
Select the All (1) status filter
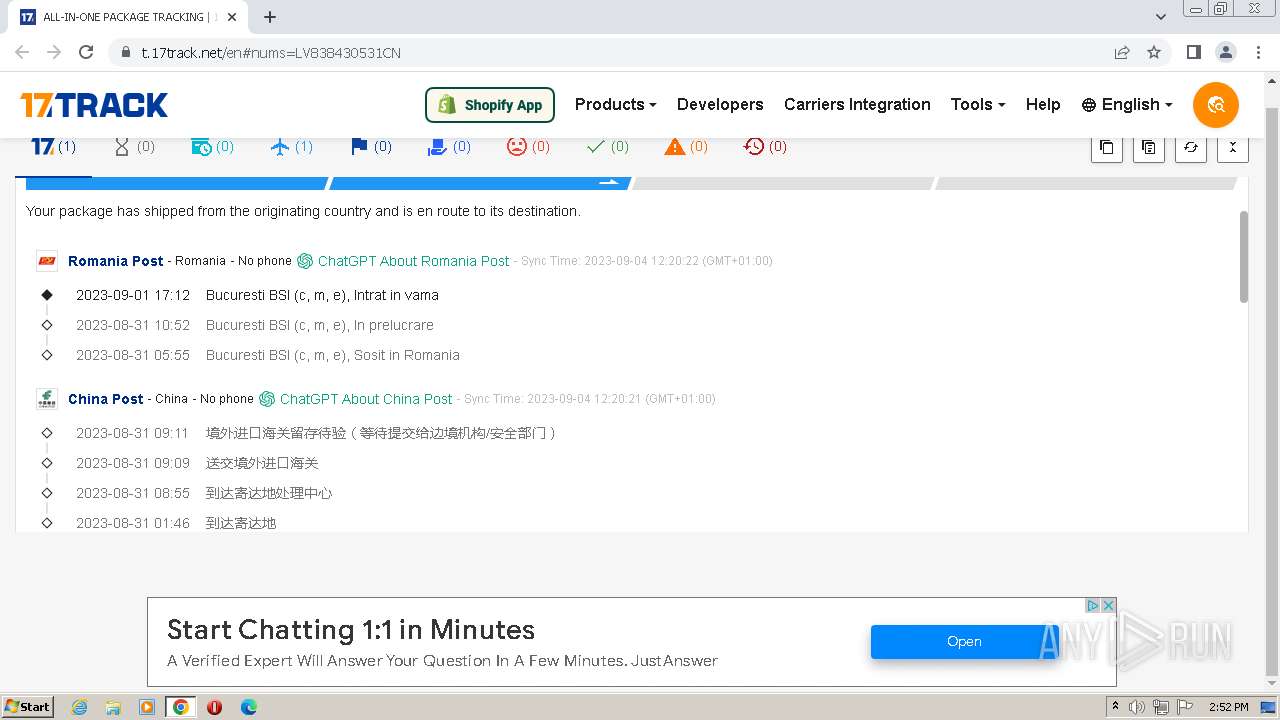[x=54, y=147]
